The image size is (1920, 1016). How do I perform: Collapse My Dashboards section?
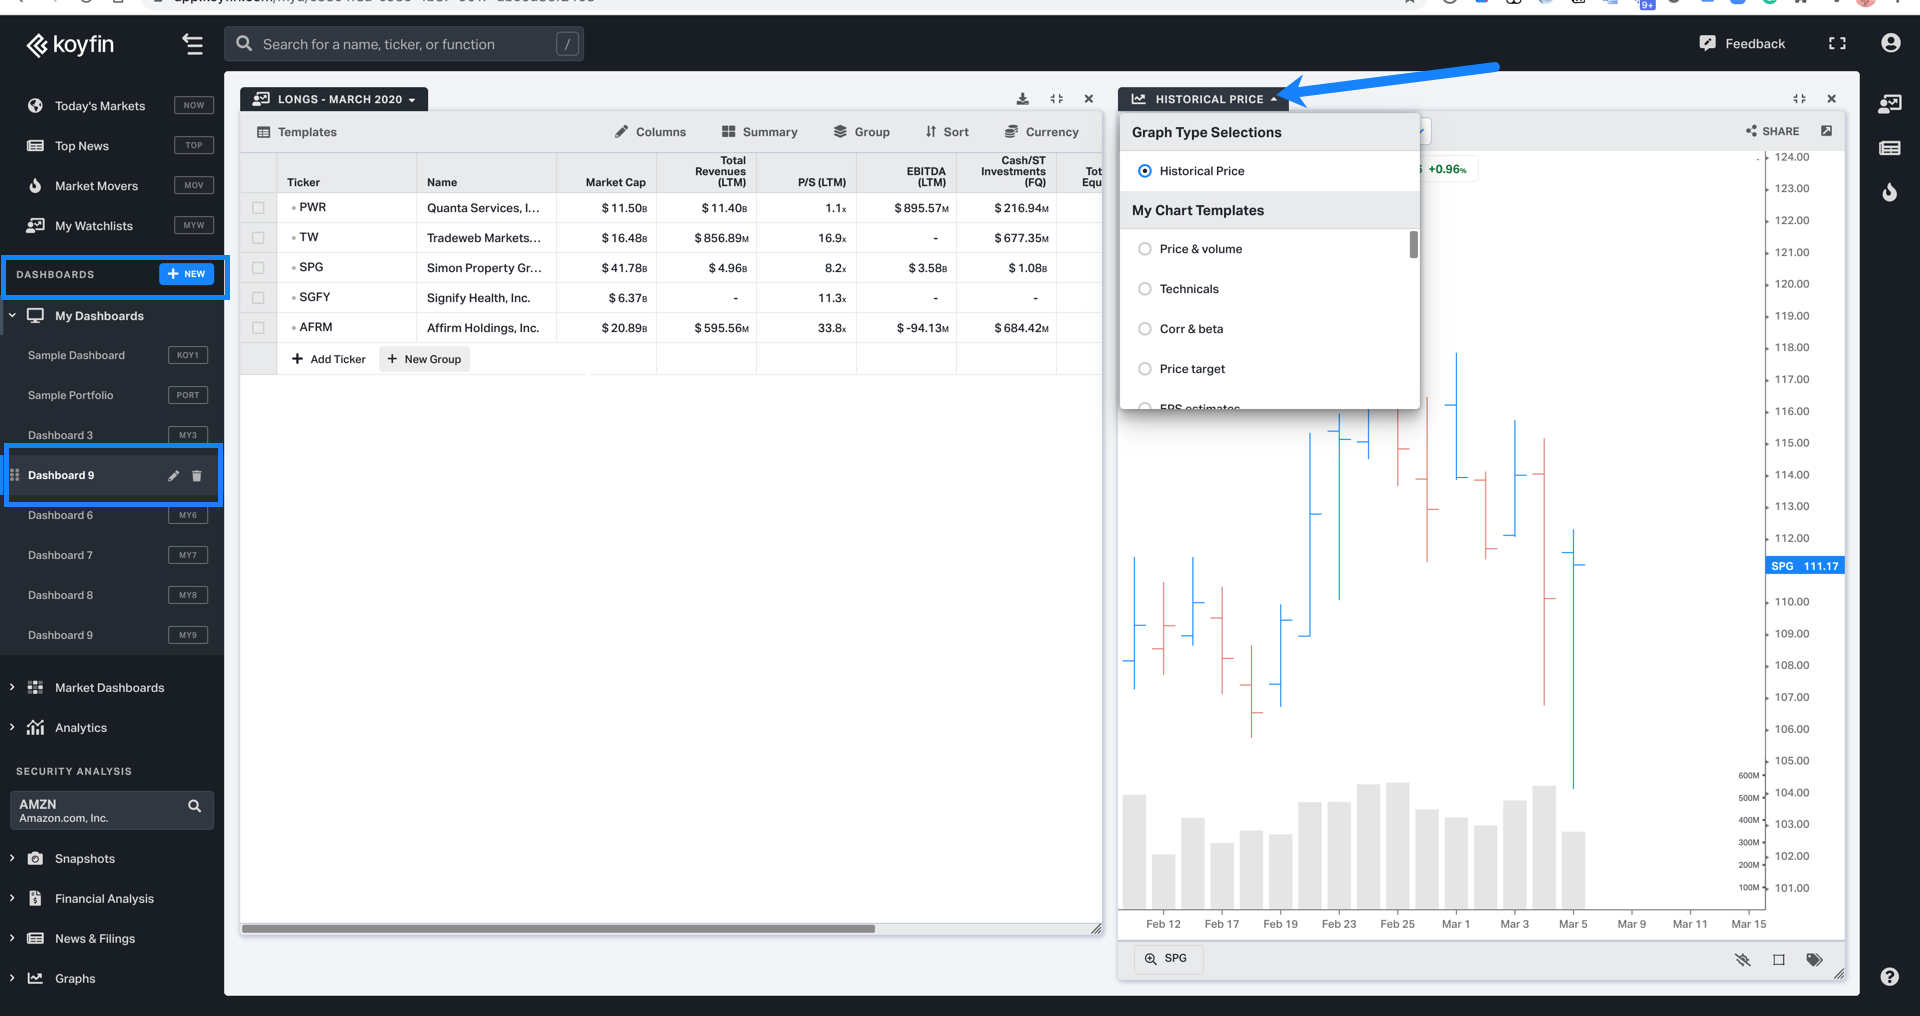pos(12,316)
